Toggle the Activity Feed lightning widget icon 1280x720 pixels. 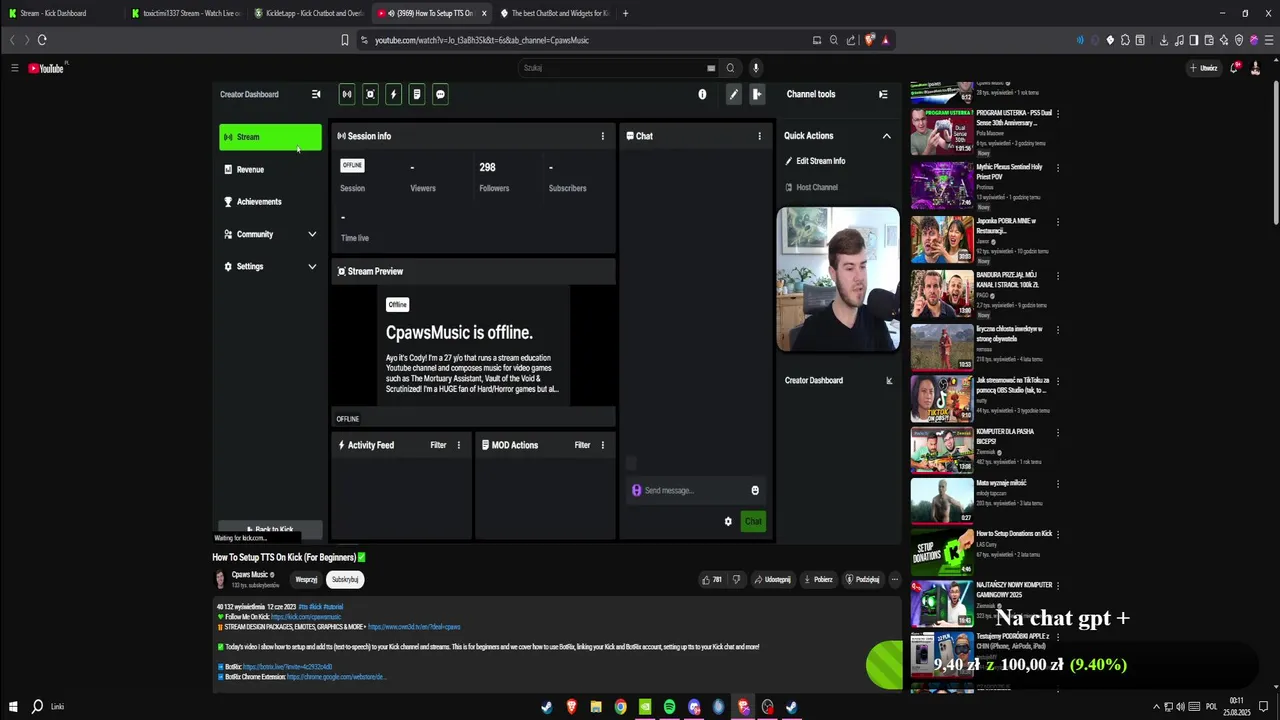[393, 94]
